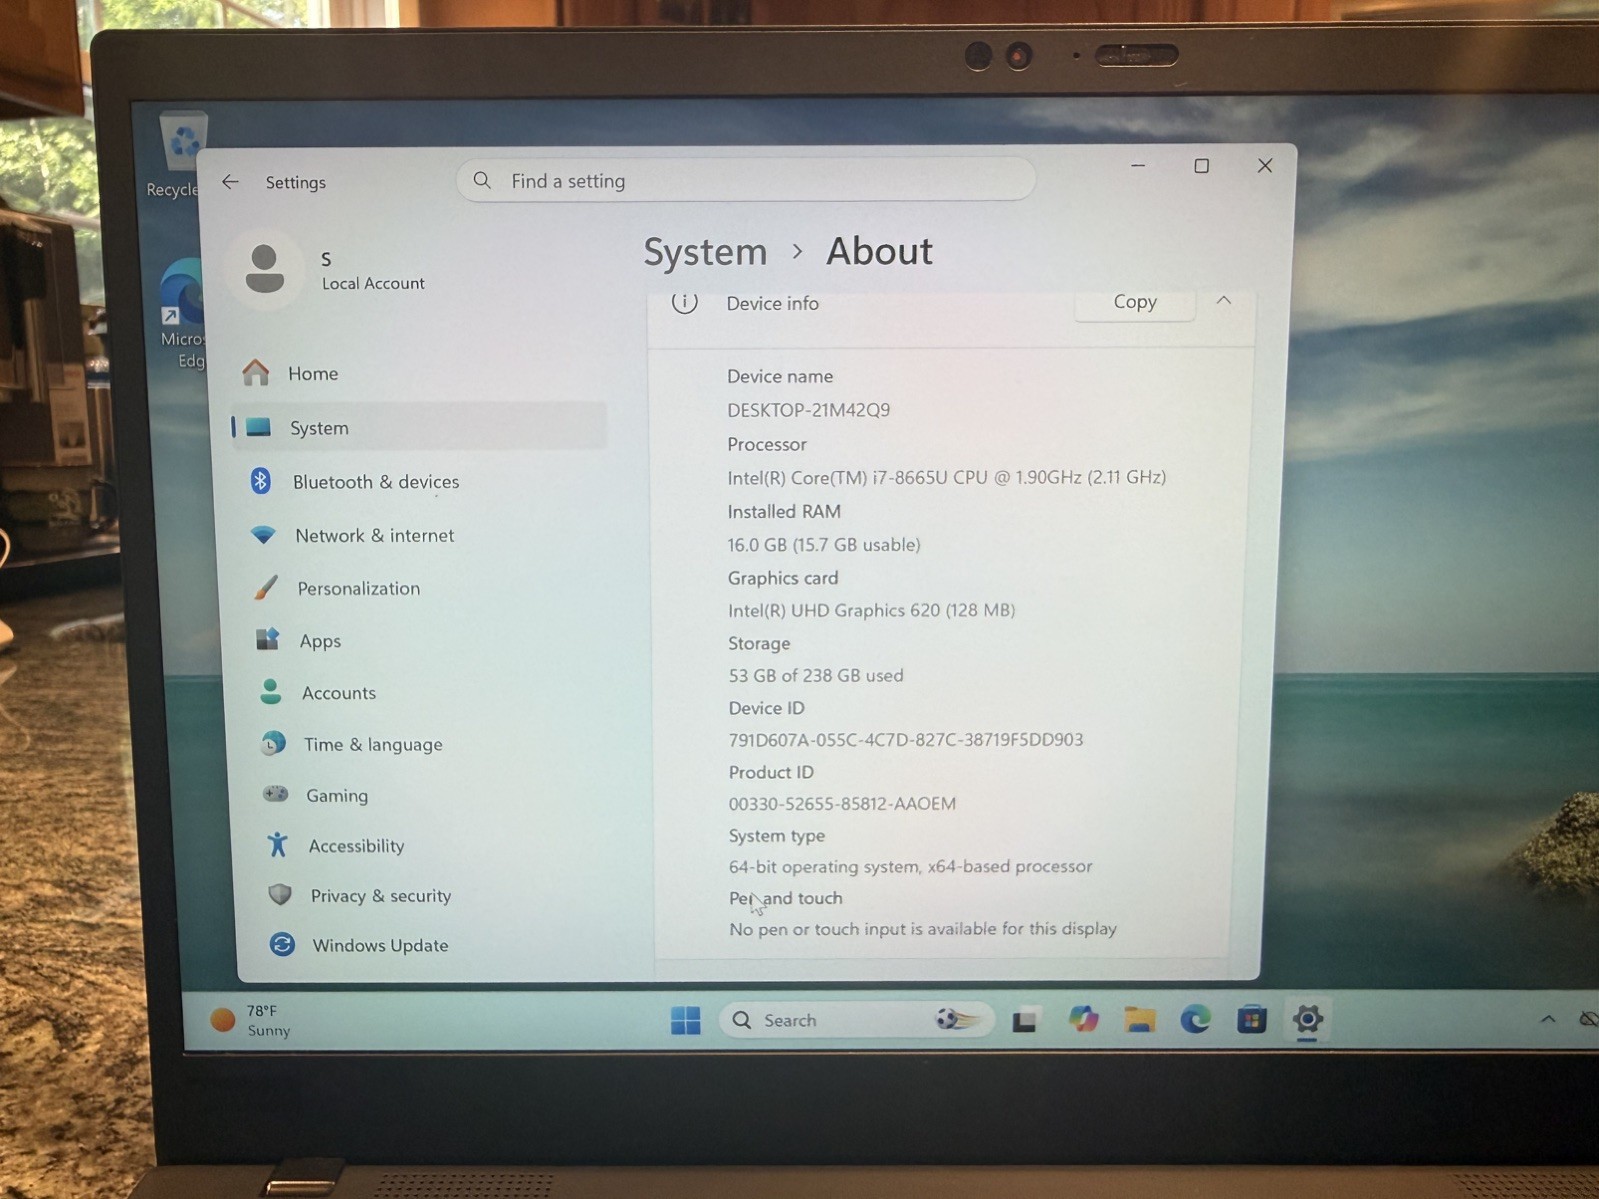Click the 16.0 GB installed RAM value
The height and width of the screenshot is (1199, 1599).
tap(824, 544)
